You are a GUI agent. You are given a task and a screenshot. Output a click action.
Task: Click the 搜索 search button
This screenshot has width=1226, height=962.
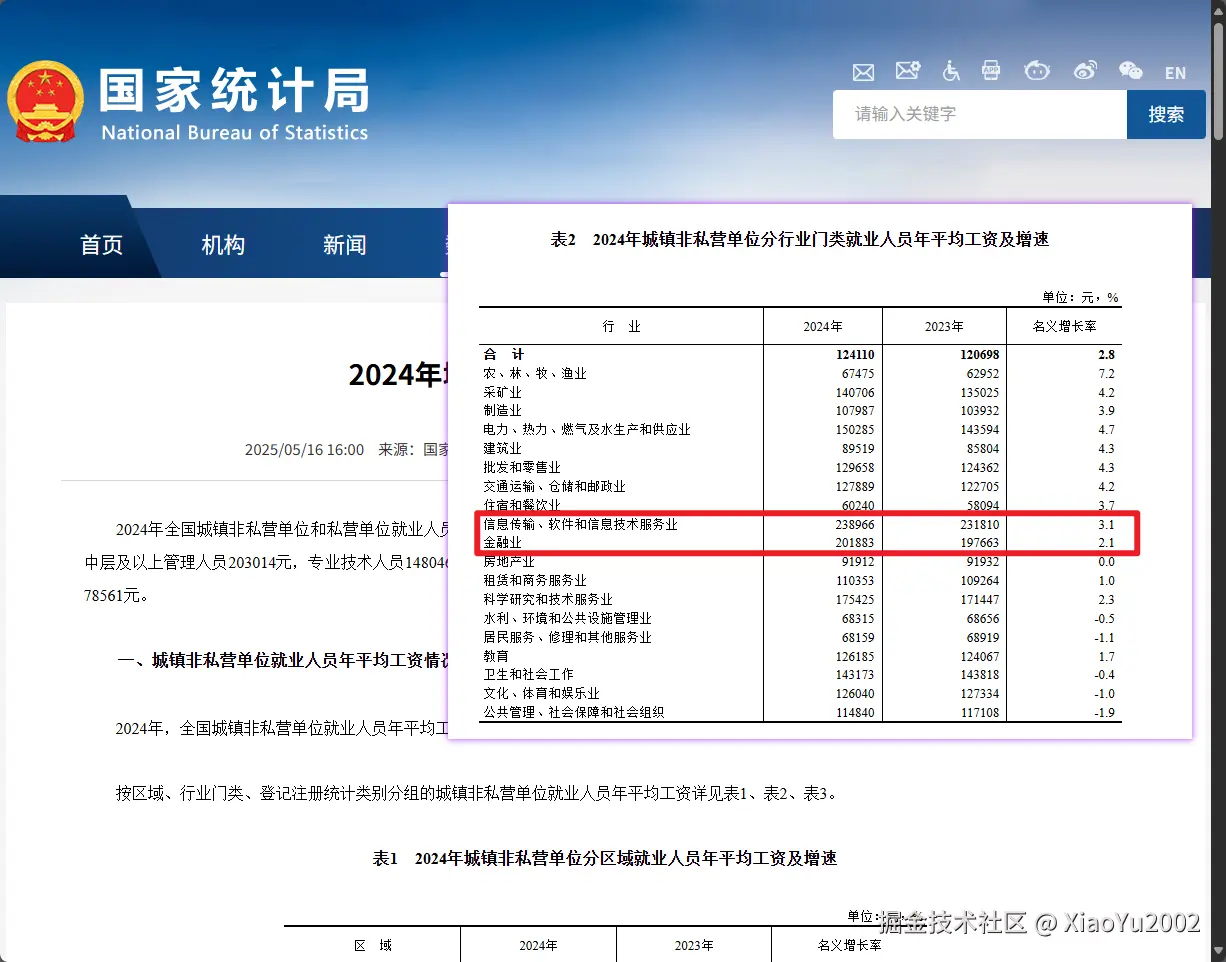(1166, 114)
